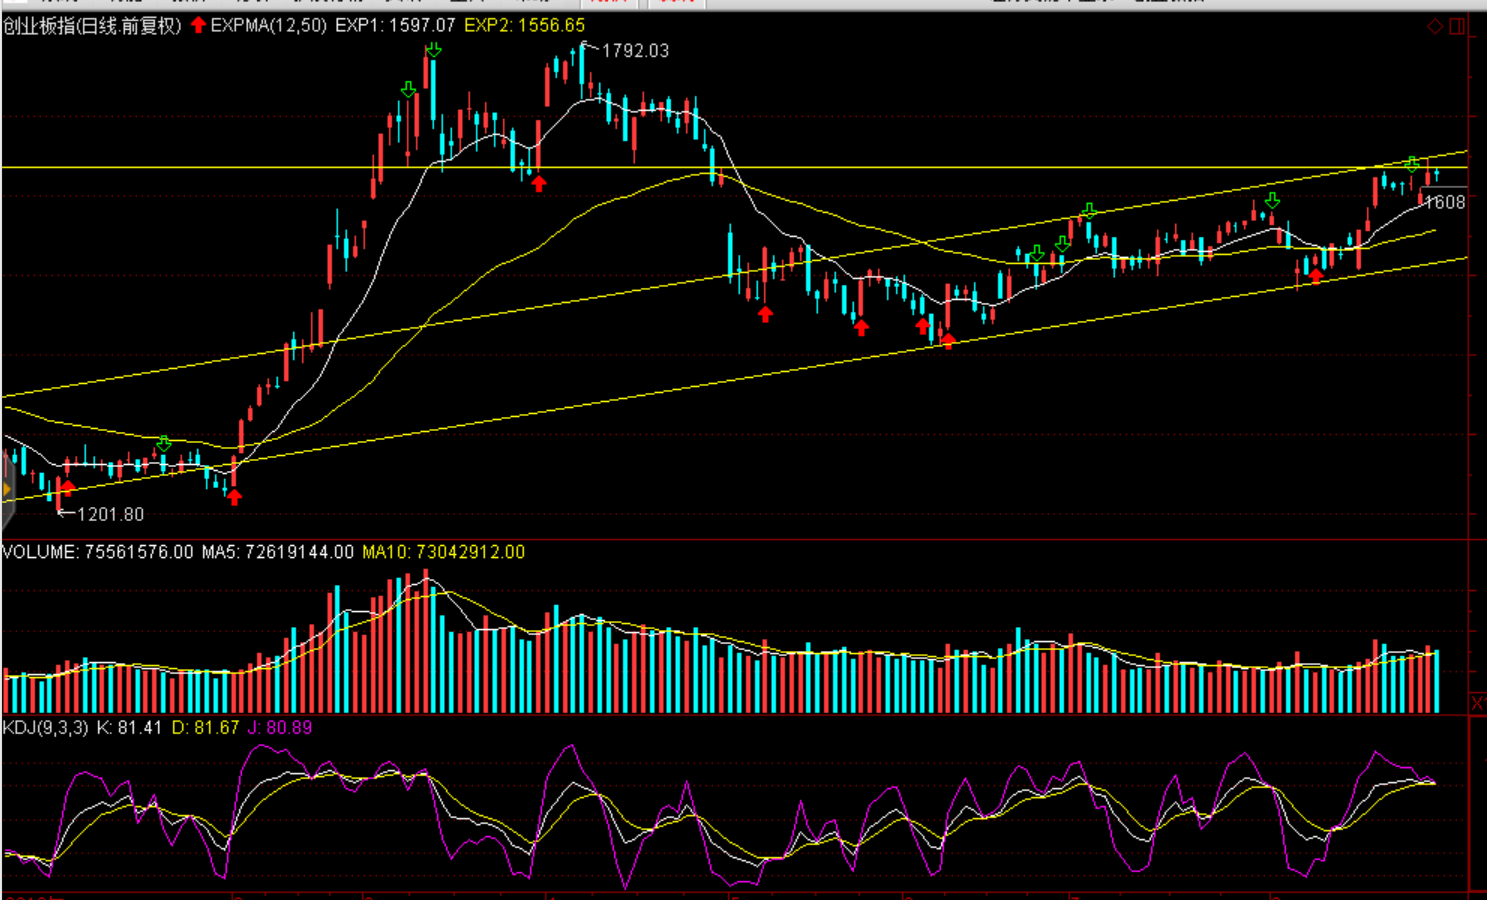Click the 1792.03 high price label
Screen dimensions: 1487x900
[x=635, y=51]
